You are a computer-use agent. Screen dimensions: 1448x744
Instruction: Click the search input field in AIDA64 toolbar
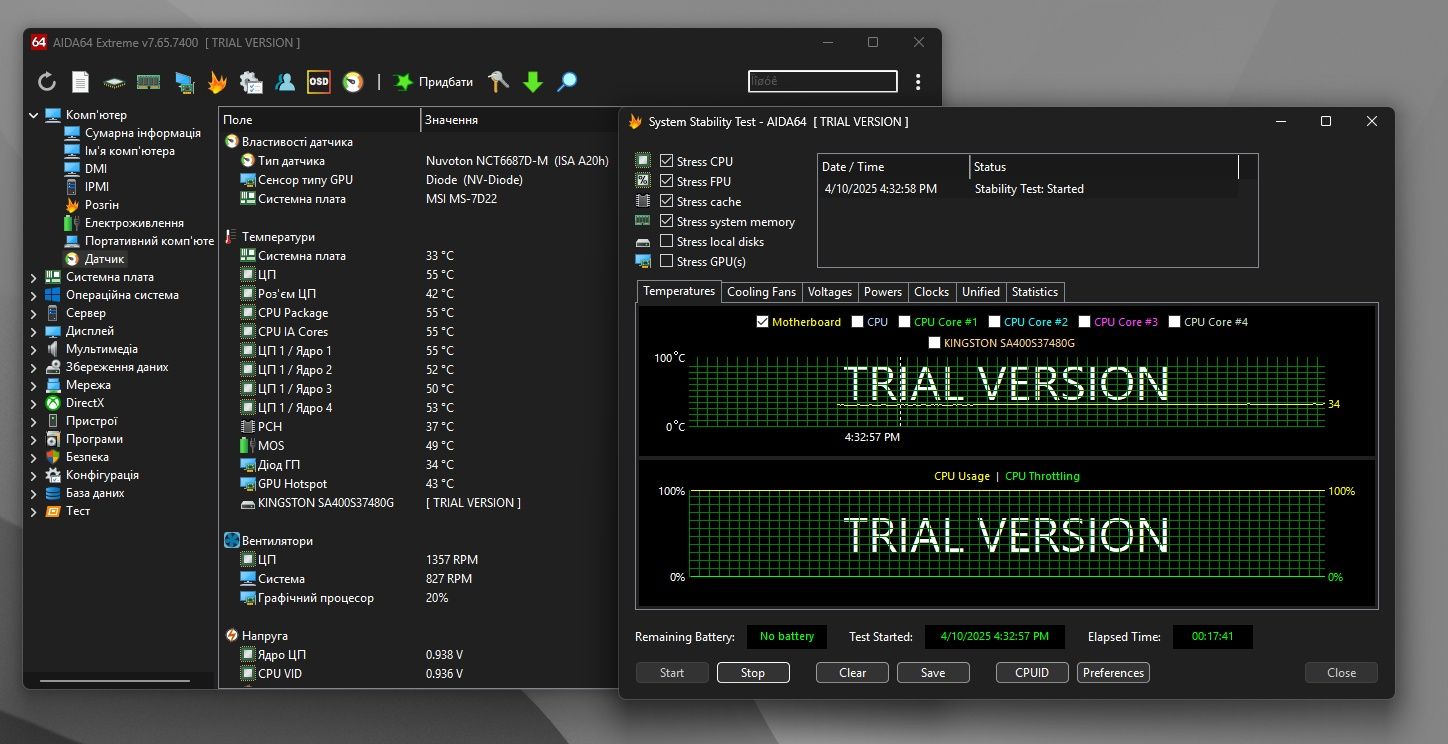823,82
